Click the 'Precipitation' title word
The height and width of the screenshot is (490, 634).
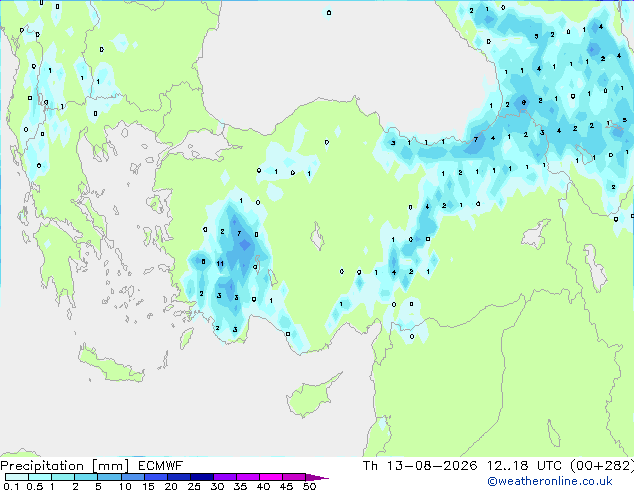click(x=42, y=466)
